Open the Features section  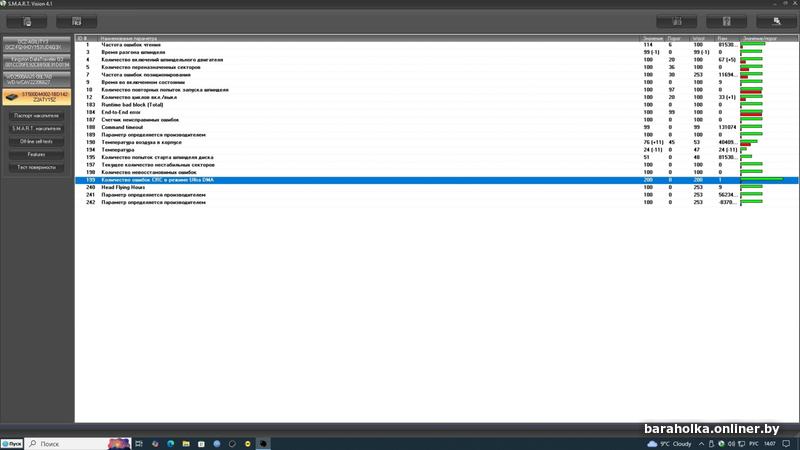(x=36, y=154)
